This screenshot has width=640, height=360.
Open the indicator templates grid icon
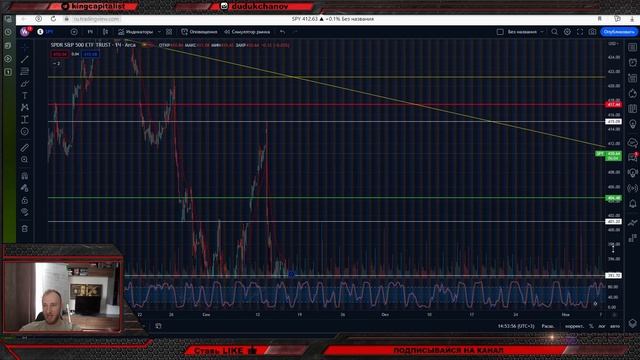(169, 31)
